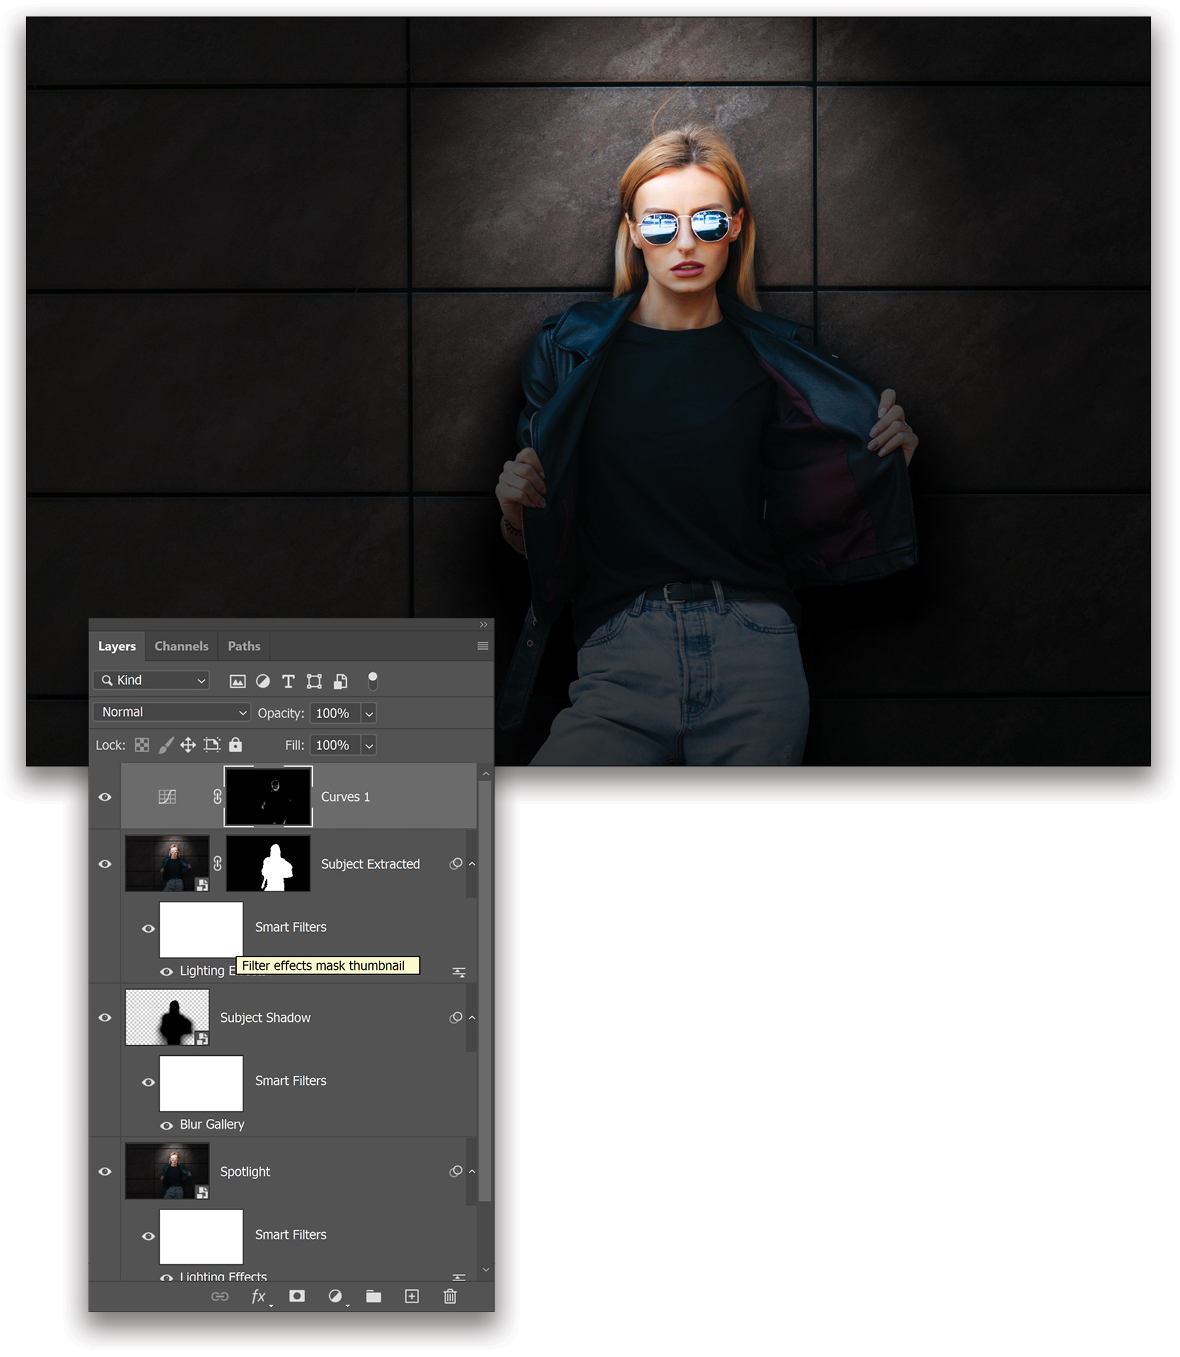Image resolution: width=1180 pixels, height=1357 pixels.
Task: Select the pixel layers filter icon
Action: 237,681
